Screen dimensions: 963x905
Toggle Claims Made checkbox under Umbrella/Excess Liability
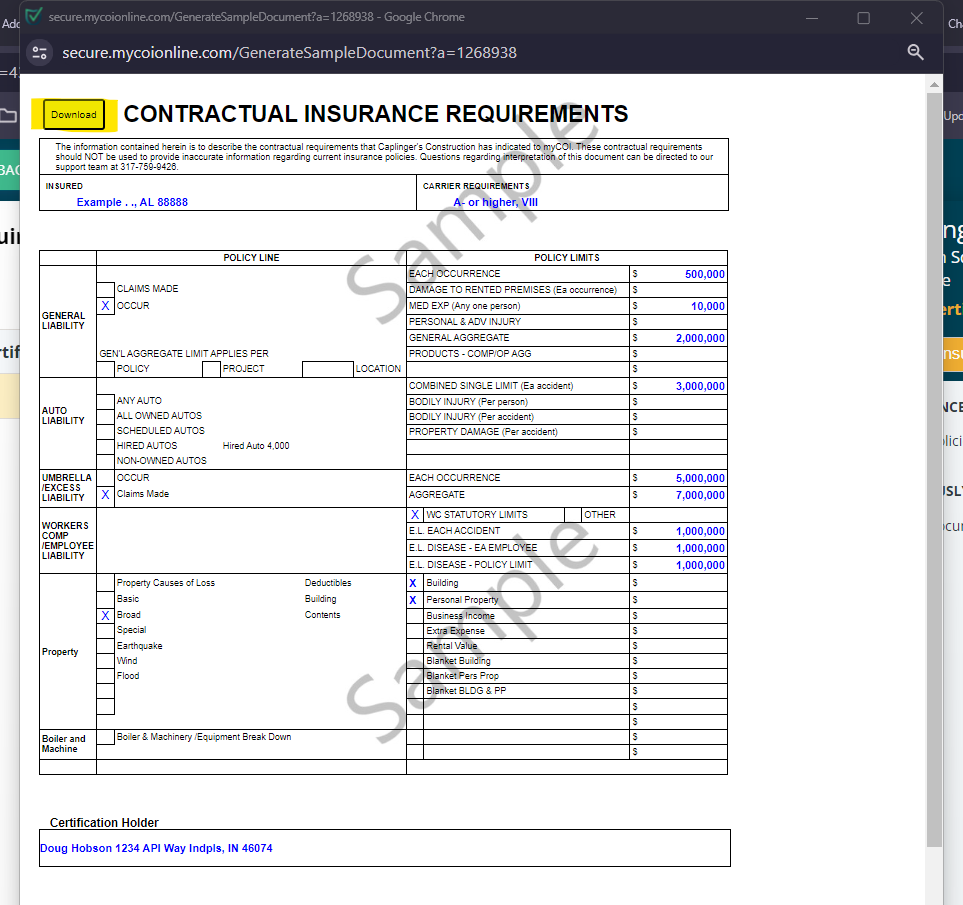105,494
